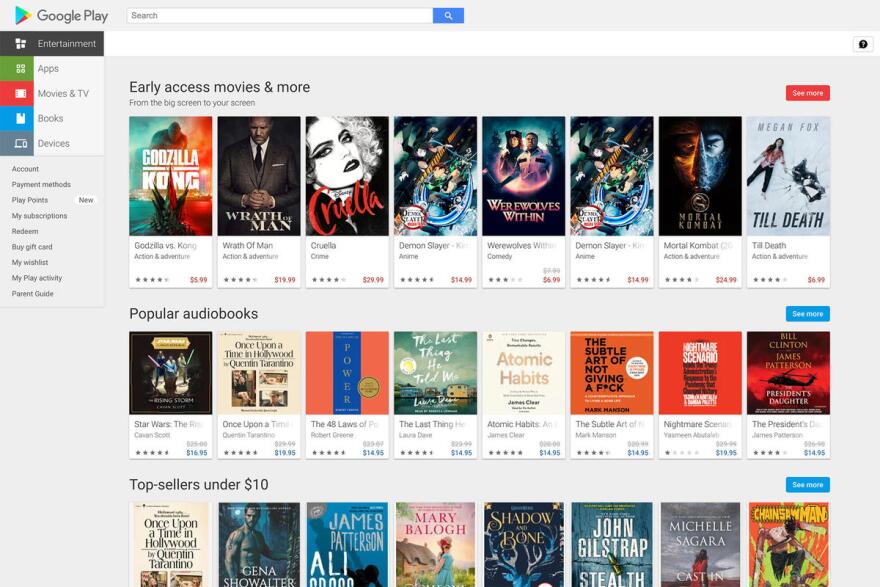Open the blue Books icon
The height and width of the screenshot is (587, 880).
18,119
